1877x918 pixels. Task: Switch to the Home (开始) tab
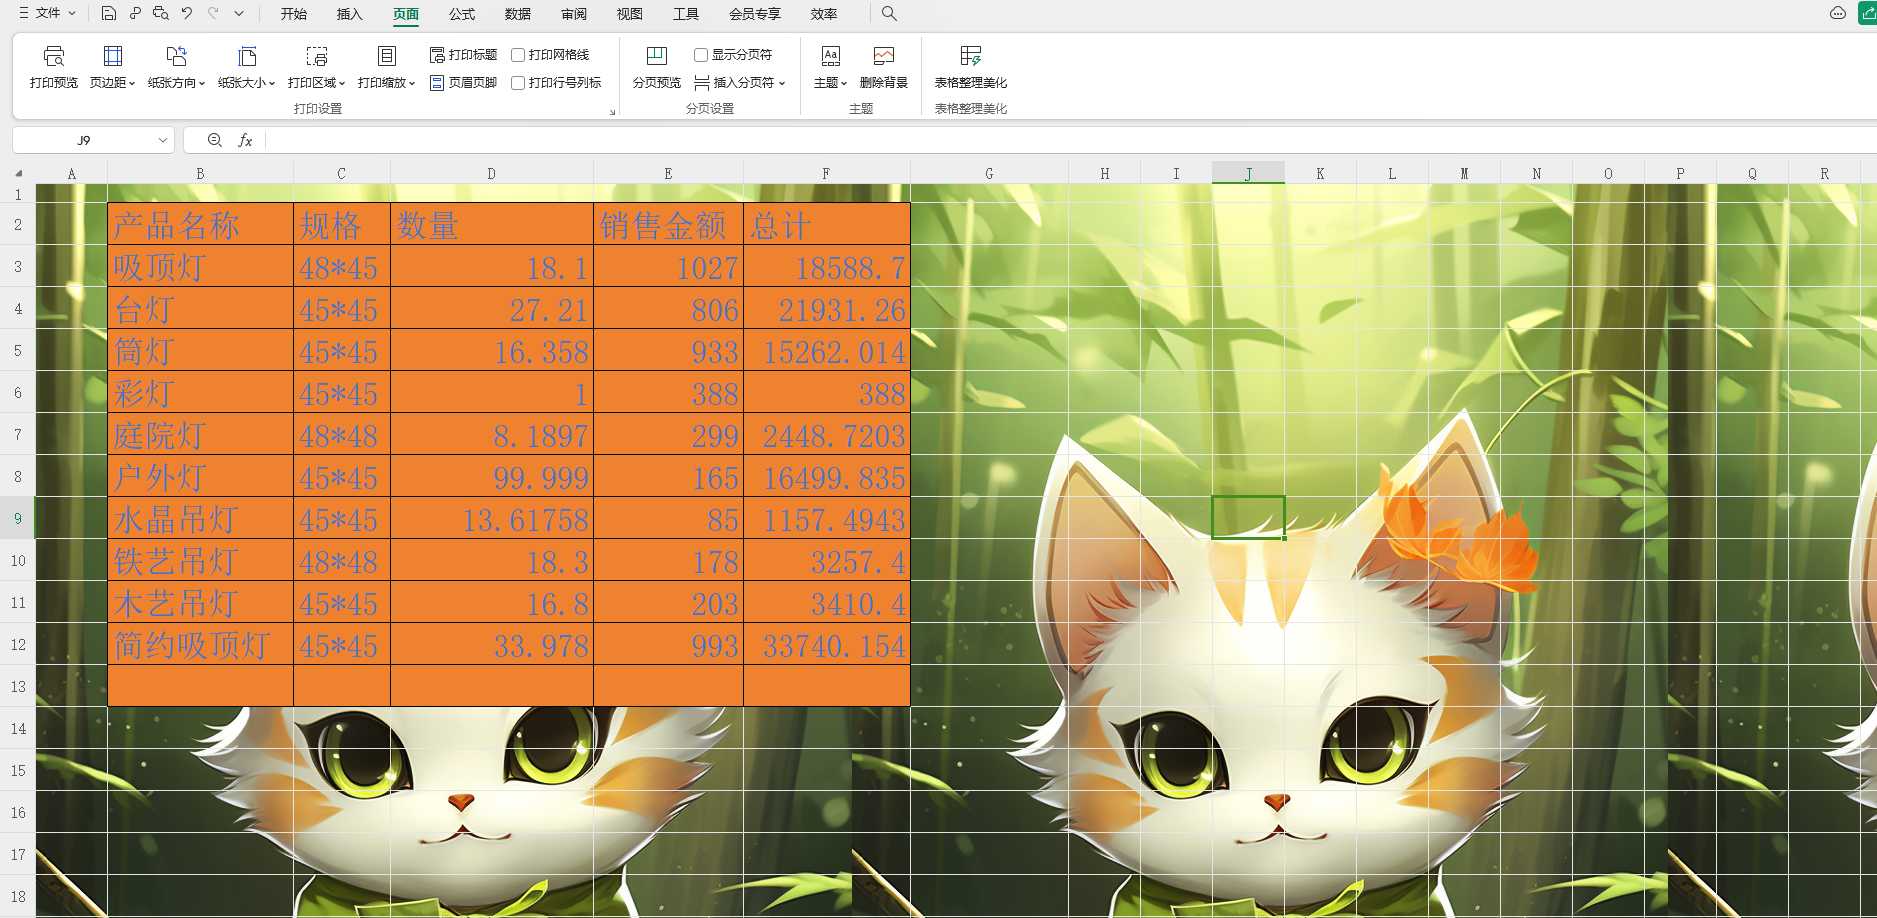[x=293, y=14]
